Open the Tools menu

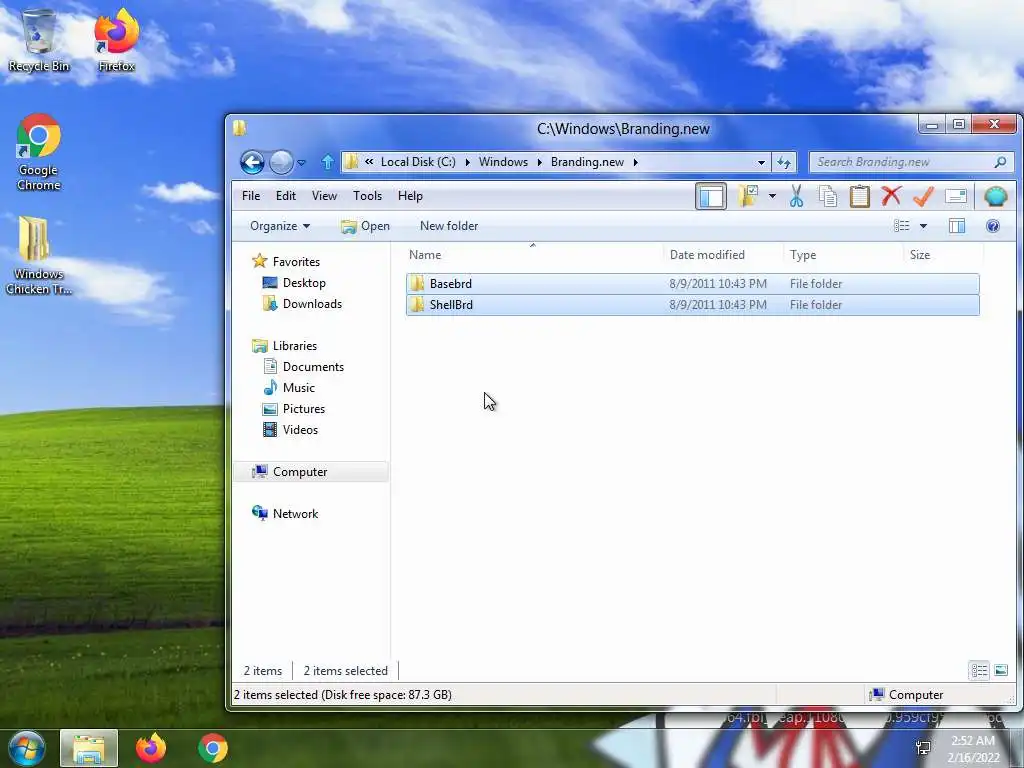click(x=367, y=196)
